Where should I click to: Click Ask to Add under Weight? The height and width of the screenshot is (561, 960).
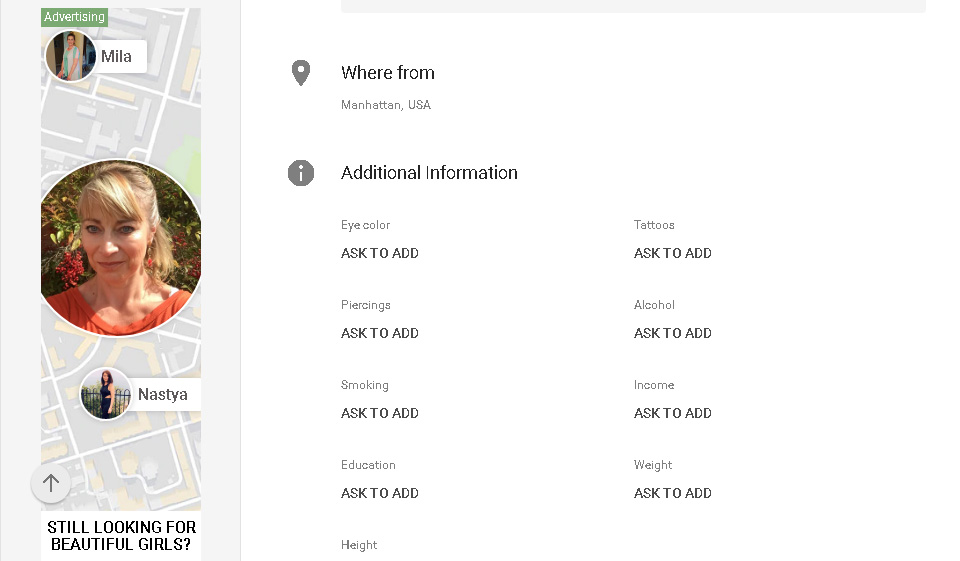pyautogui.click(x=673, y=493)
